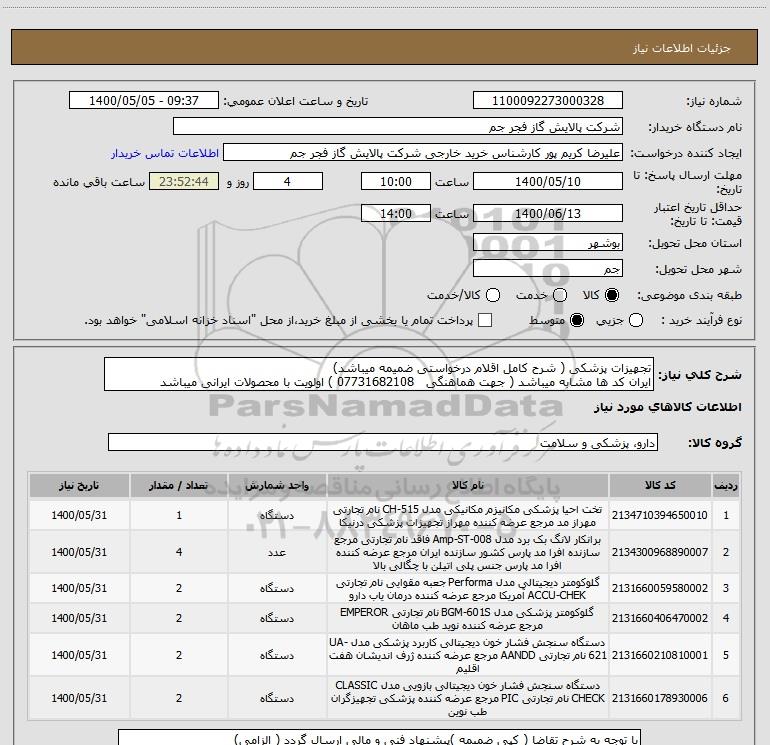Select the خدمت radio button
This screenshot has width=770, height=745.
[x=560, y=295]
